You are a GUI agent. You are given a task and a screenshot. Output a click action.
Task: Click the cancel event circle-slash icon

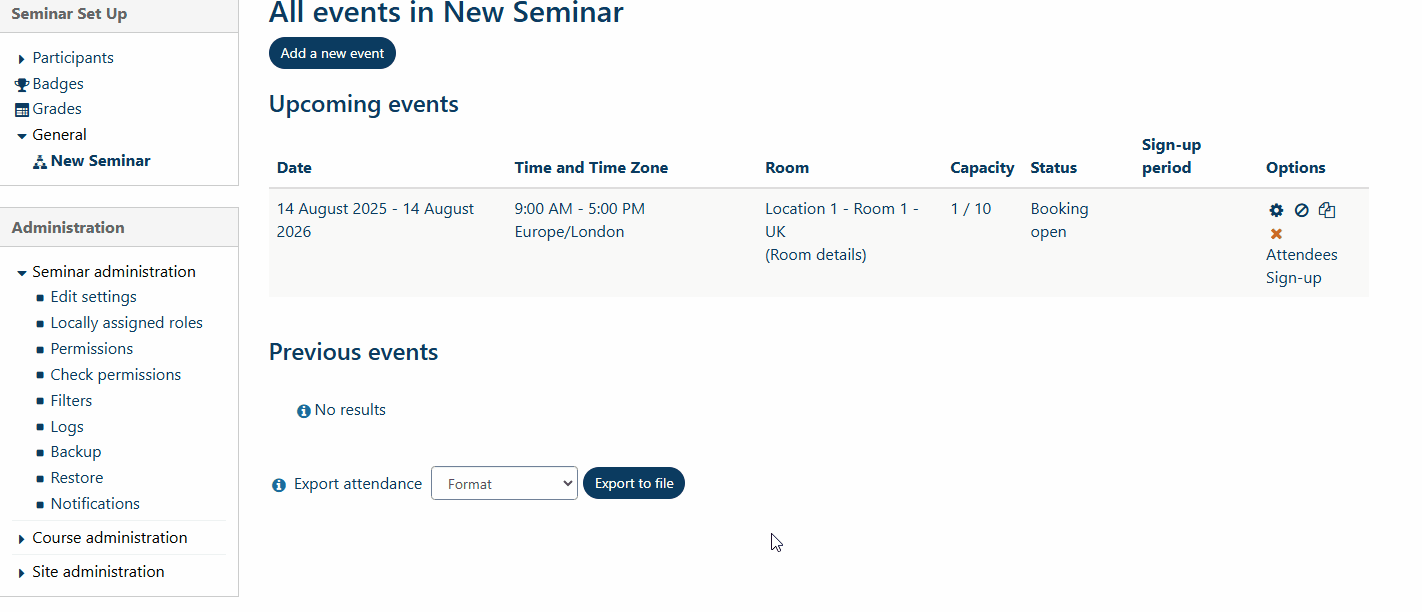click(1301, 210)
